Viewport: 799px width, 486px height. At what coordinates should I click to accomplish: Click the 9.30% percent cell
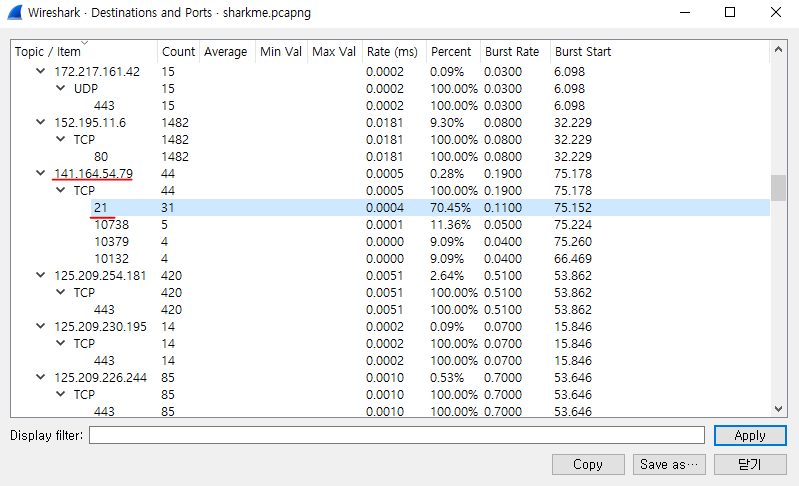click(447, 122)
